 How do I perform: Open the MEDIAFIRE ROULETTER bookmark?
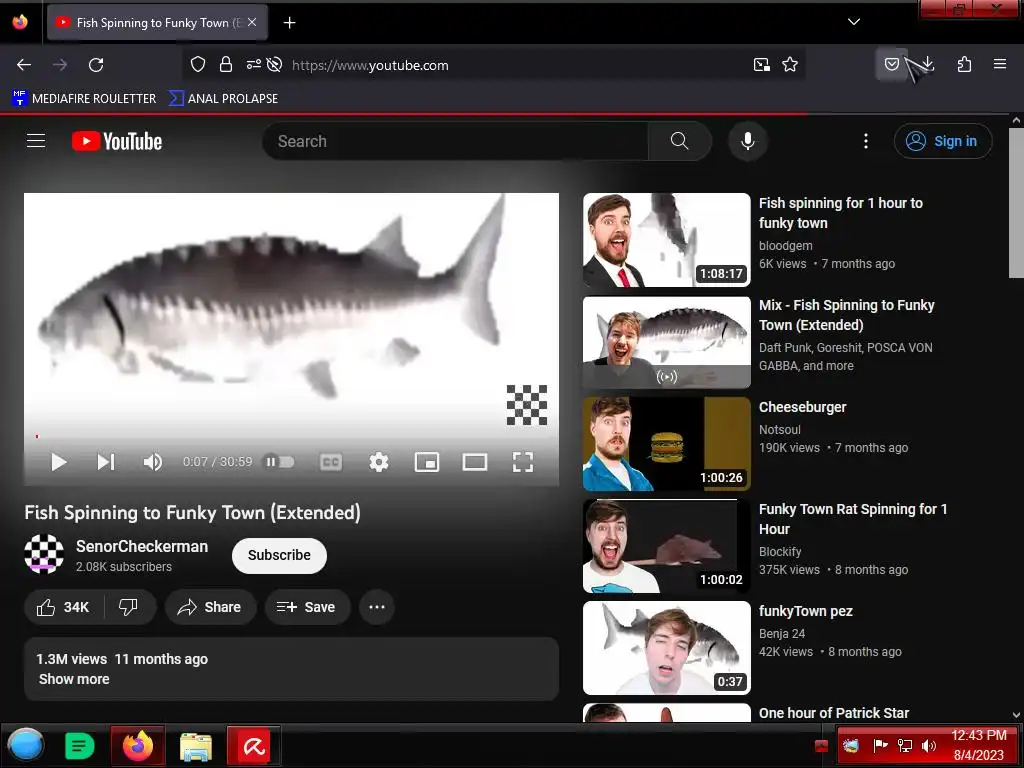[x=84, y=99]
